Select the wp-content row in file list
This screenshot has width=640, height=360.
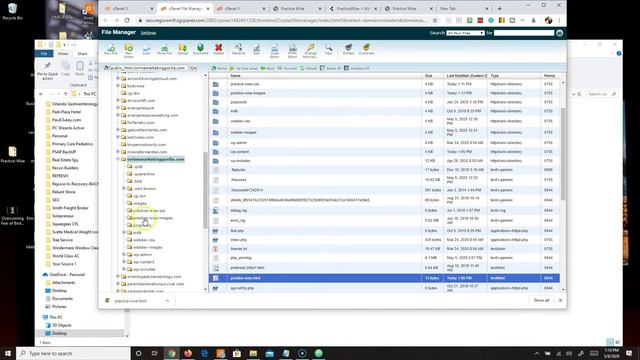[x=384, y=152]
